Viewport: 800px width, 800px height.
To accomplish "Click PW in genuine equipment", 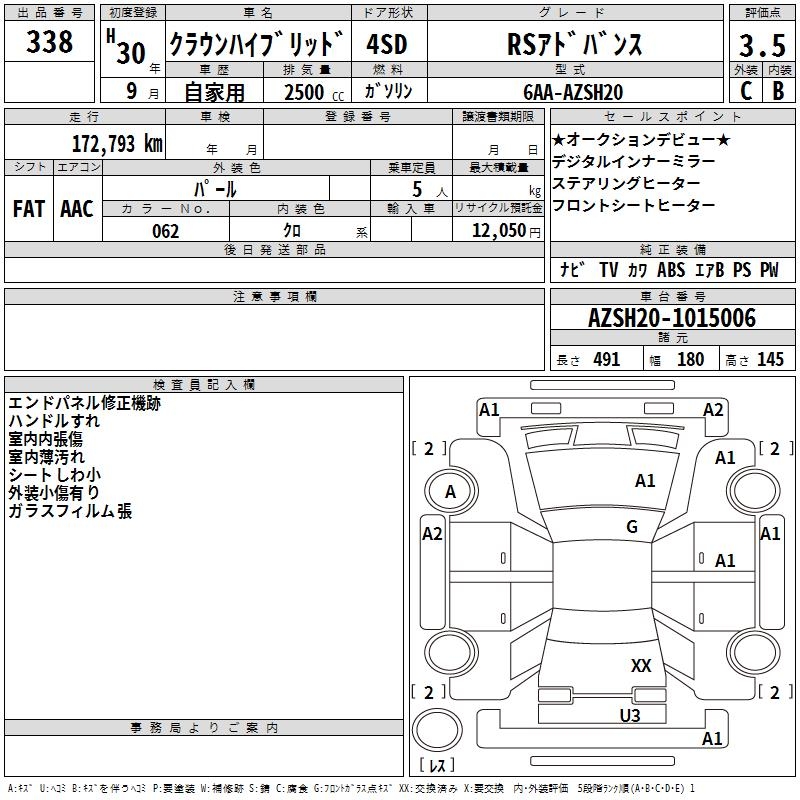I will click(x=769, y=269).
